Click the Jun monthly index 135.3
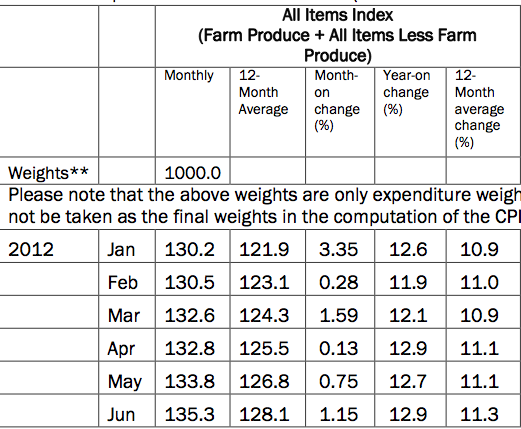521x429 pixels. click(190, 414)
